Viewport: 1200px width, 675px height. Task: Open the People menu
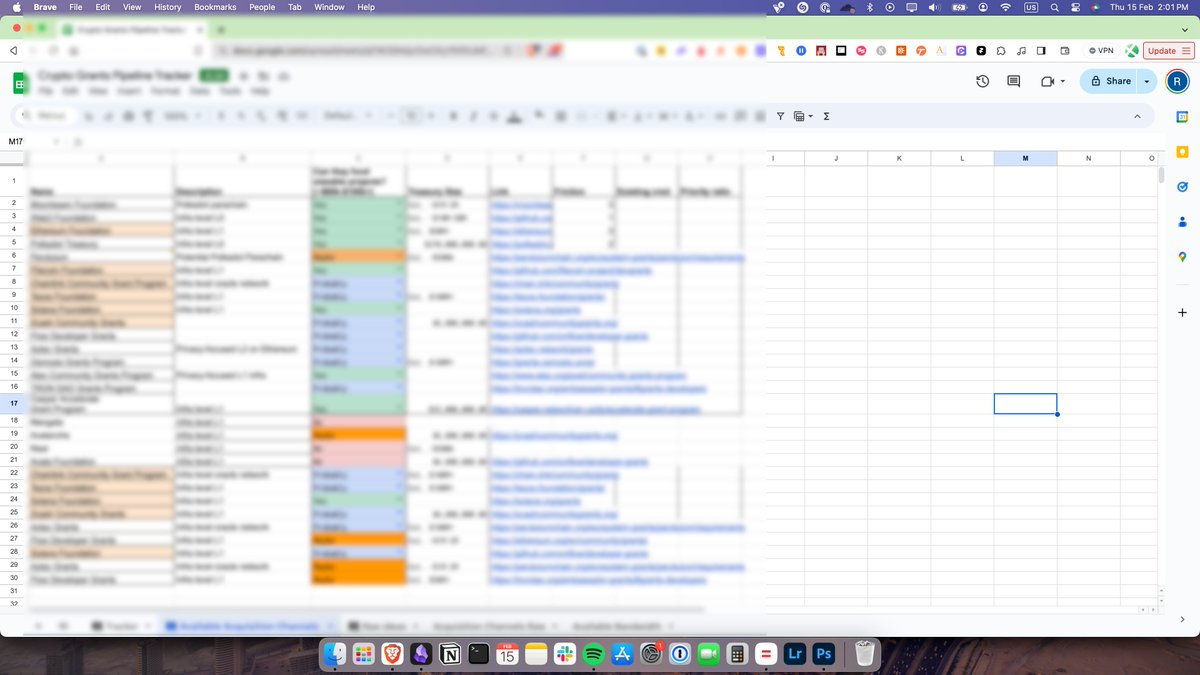point(262,7)
